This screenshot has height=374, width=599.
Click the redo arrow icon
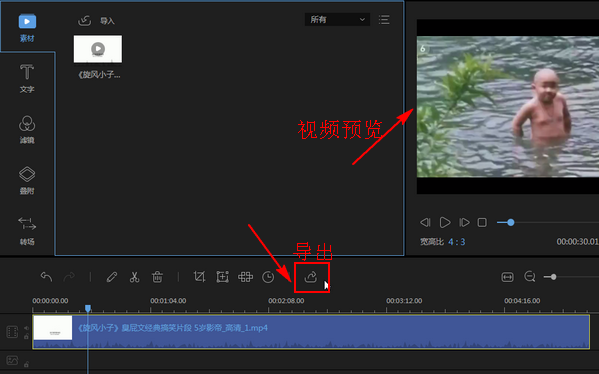point(69,277)
